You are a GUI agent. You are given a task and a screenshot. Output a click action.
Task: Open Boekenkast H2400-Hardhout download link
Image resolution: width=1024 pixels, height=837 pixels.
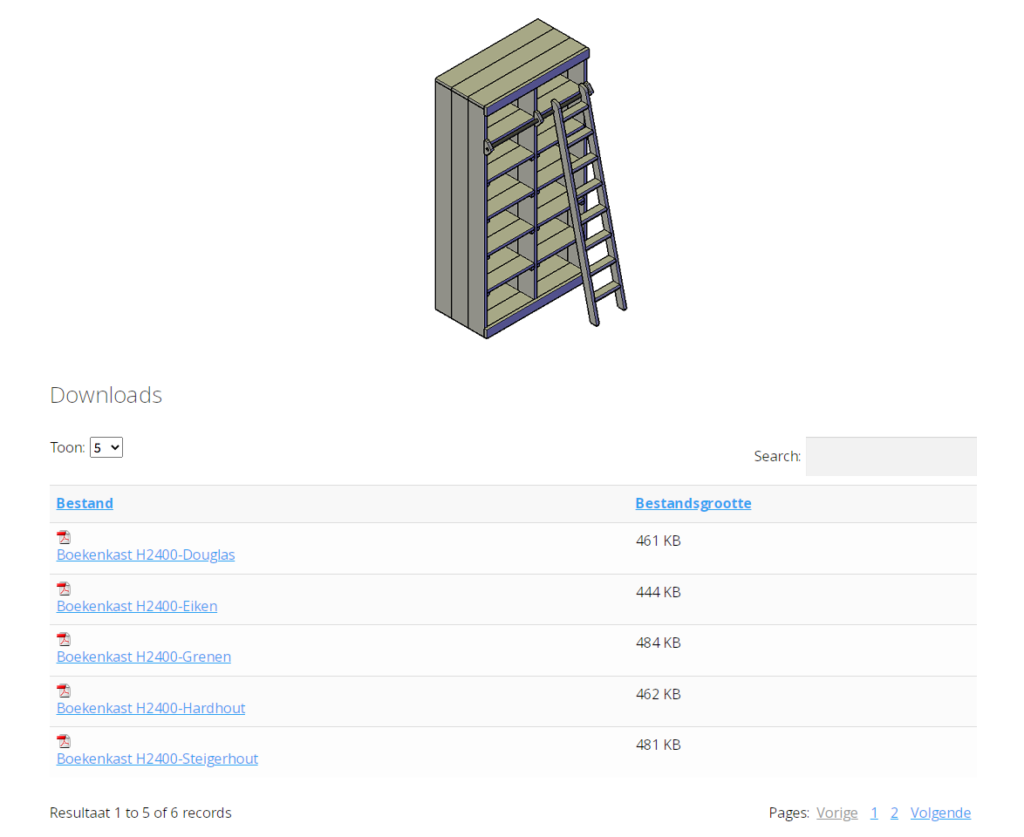pos(151,708)
